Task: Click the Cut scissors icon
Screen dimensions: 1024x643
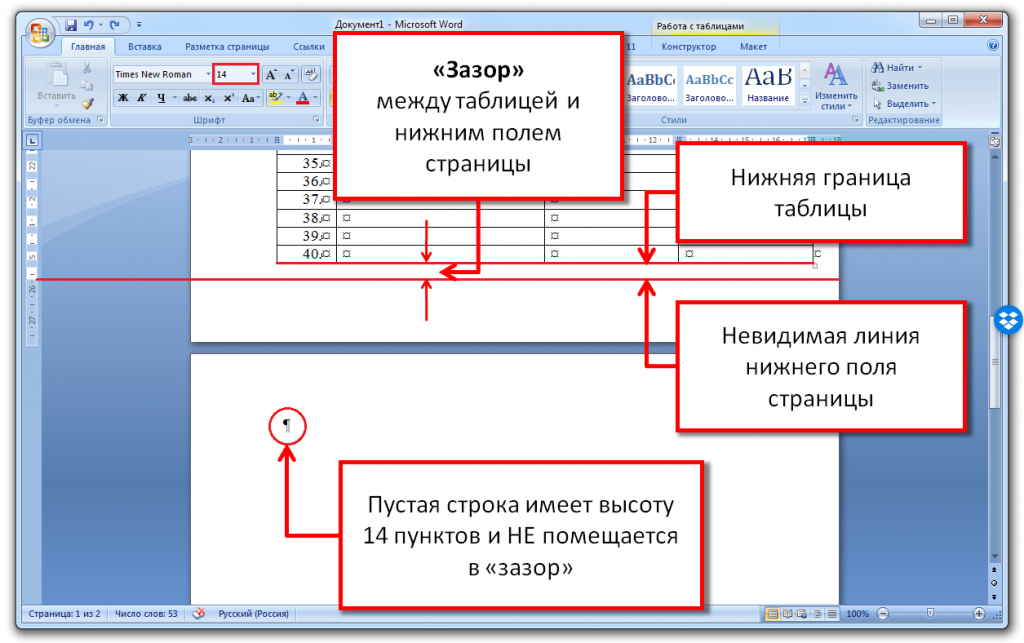Action: (87, 69)
